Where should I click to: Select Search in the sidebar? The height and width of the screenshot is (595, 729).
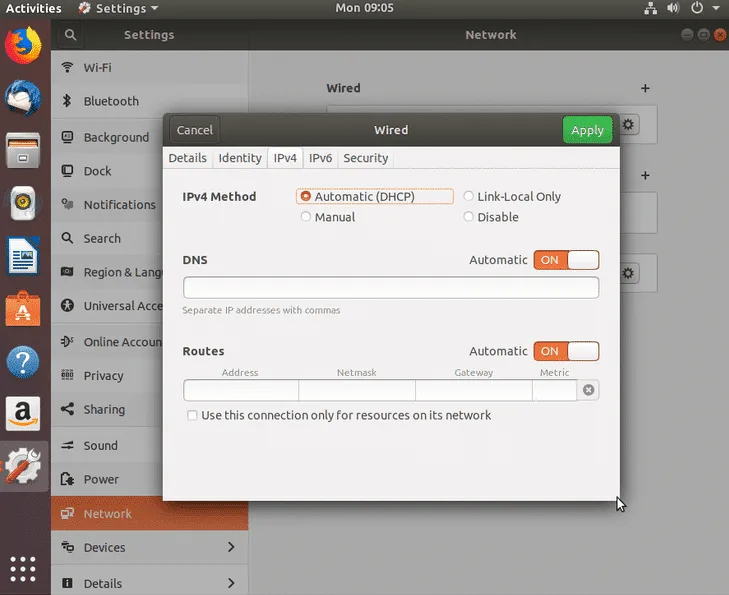pos(107,238)
